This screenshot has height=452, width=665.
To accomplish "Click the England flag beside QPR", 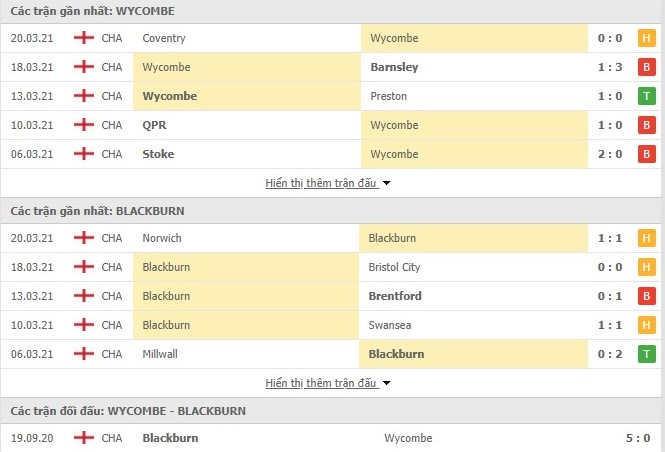I will click(x=83, y=125).
